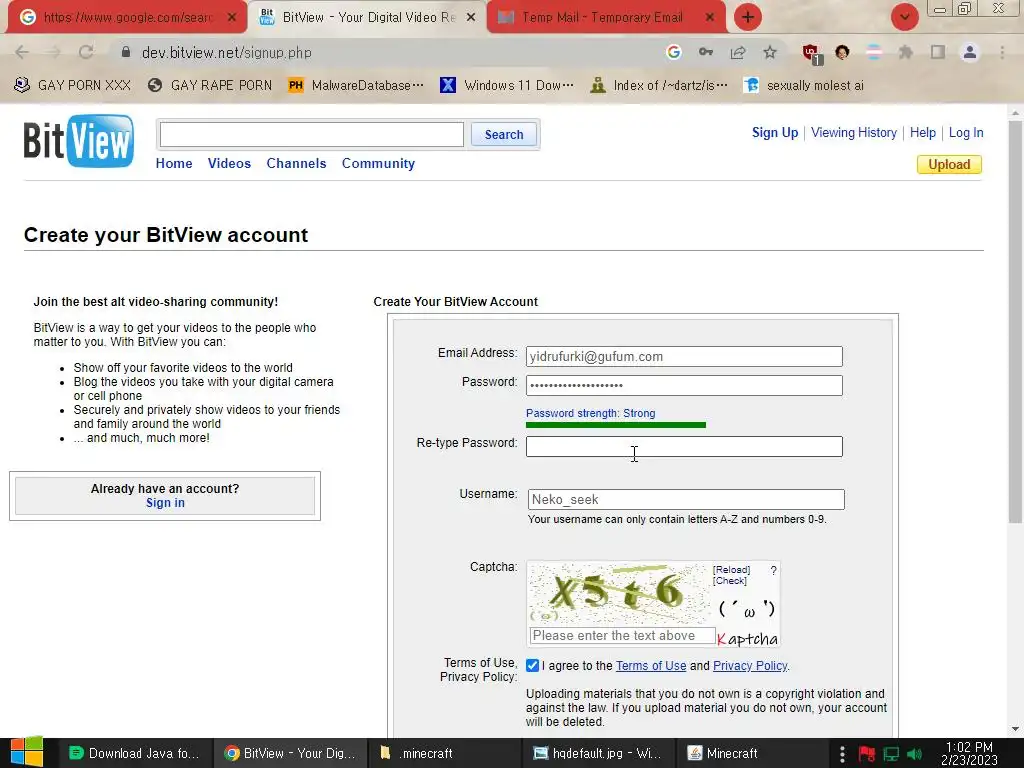
Task: Open saved passwords via the key icon
Action: coord(706,52)
